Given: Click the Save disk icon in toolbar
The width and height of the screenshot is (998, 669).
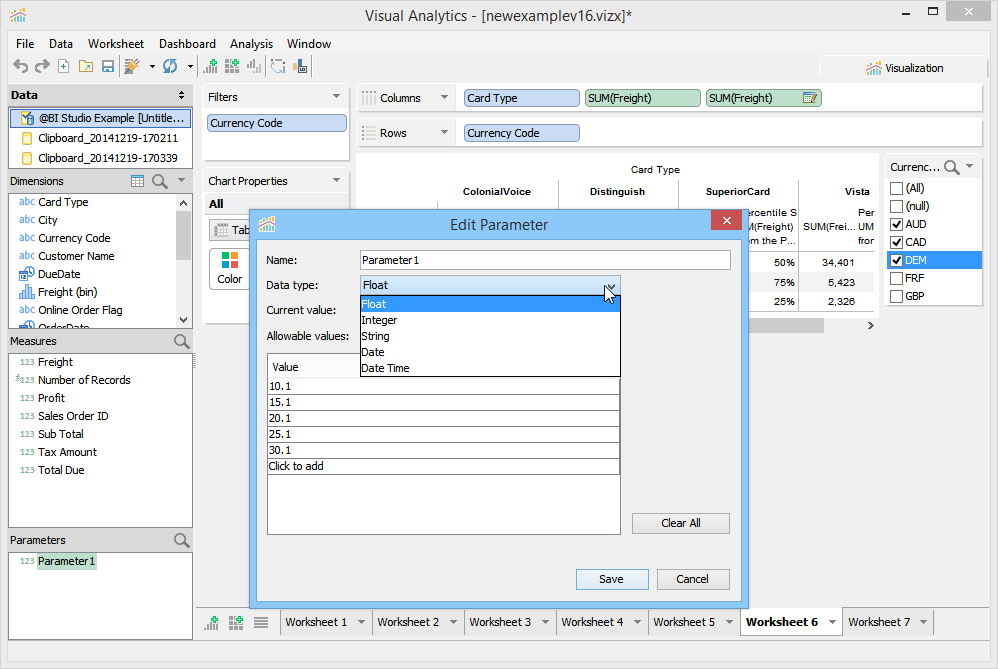Looking at the screenshot, I should coord(108,66).
